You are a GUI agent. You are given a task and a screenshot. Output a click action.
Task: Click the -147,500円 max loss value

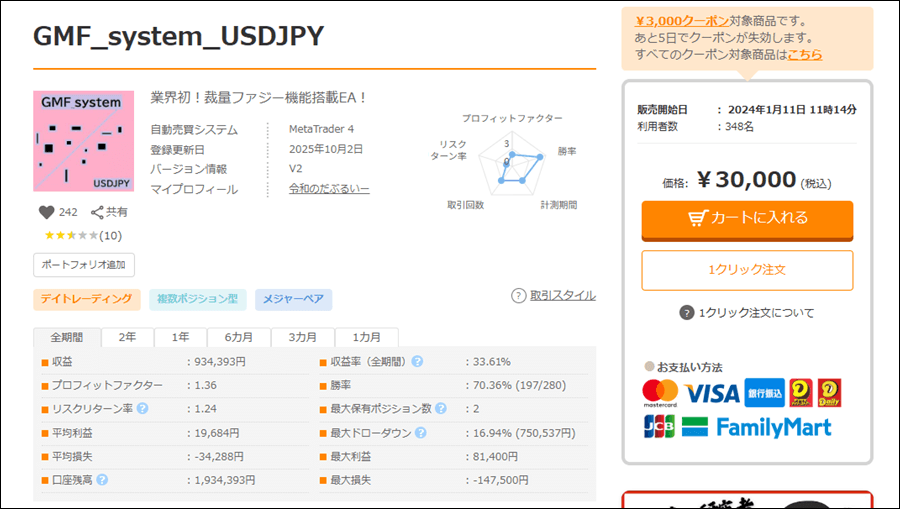tap(501, 480)
